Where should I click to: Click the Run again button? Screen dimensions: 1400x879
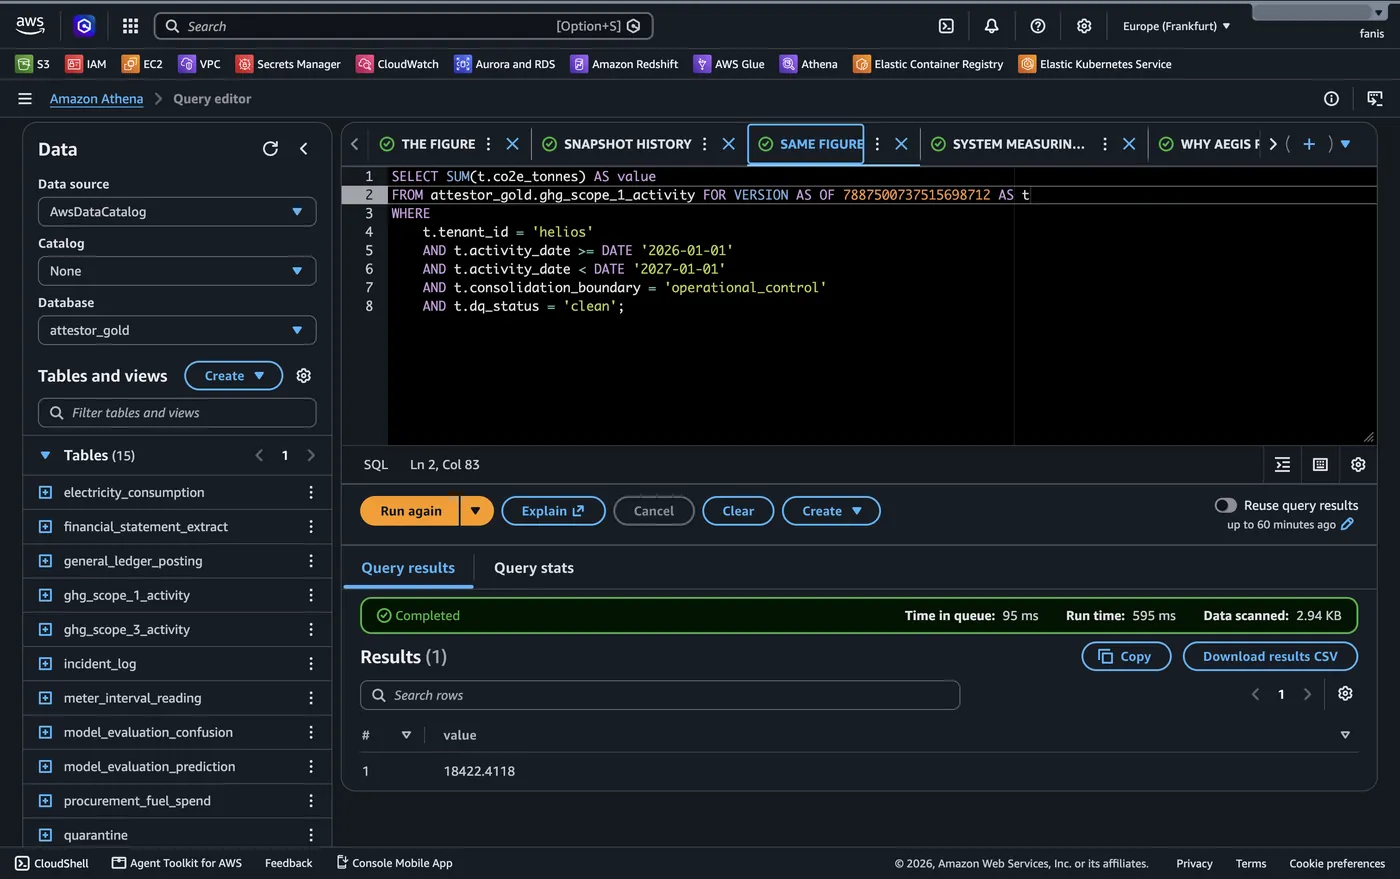click(410, 511)
